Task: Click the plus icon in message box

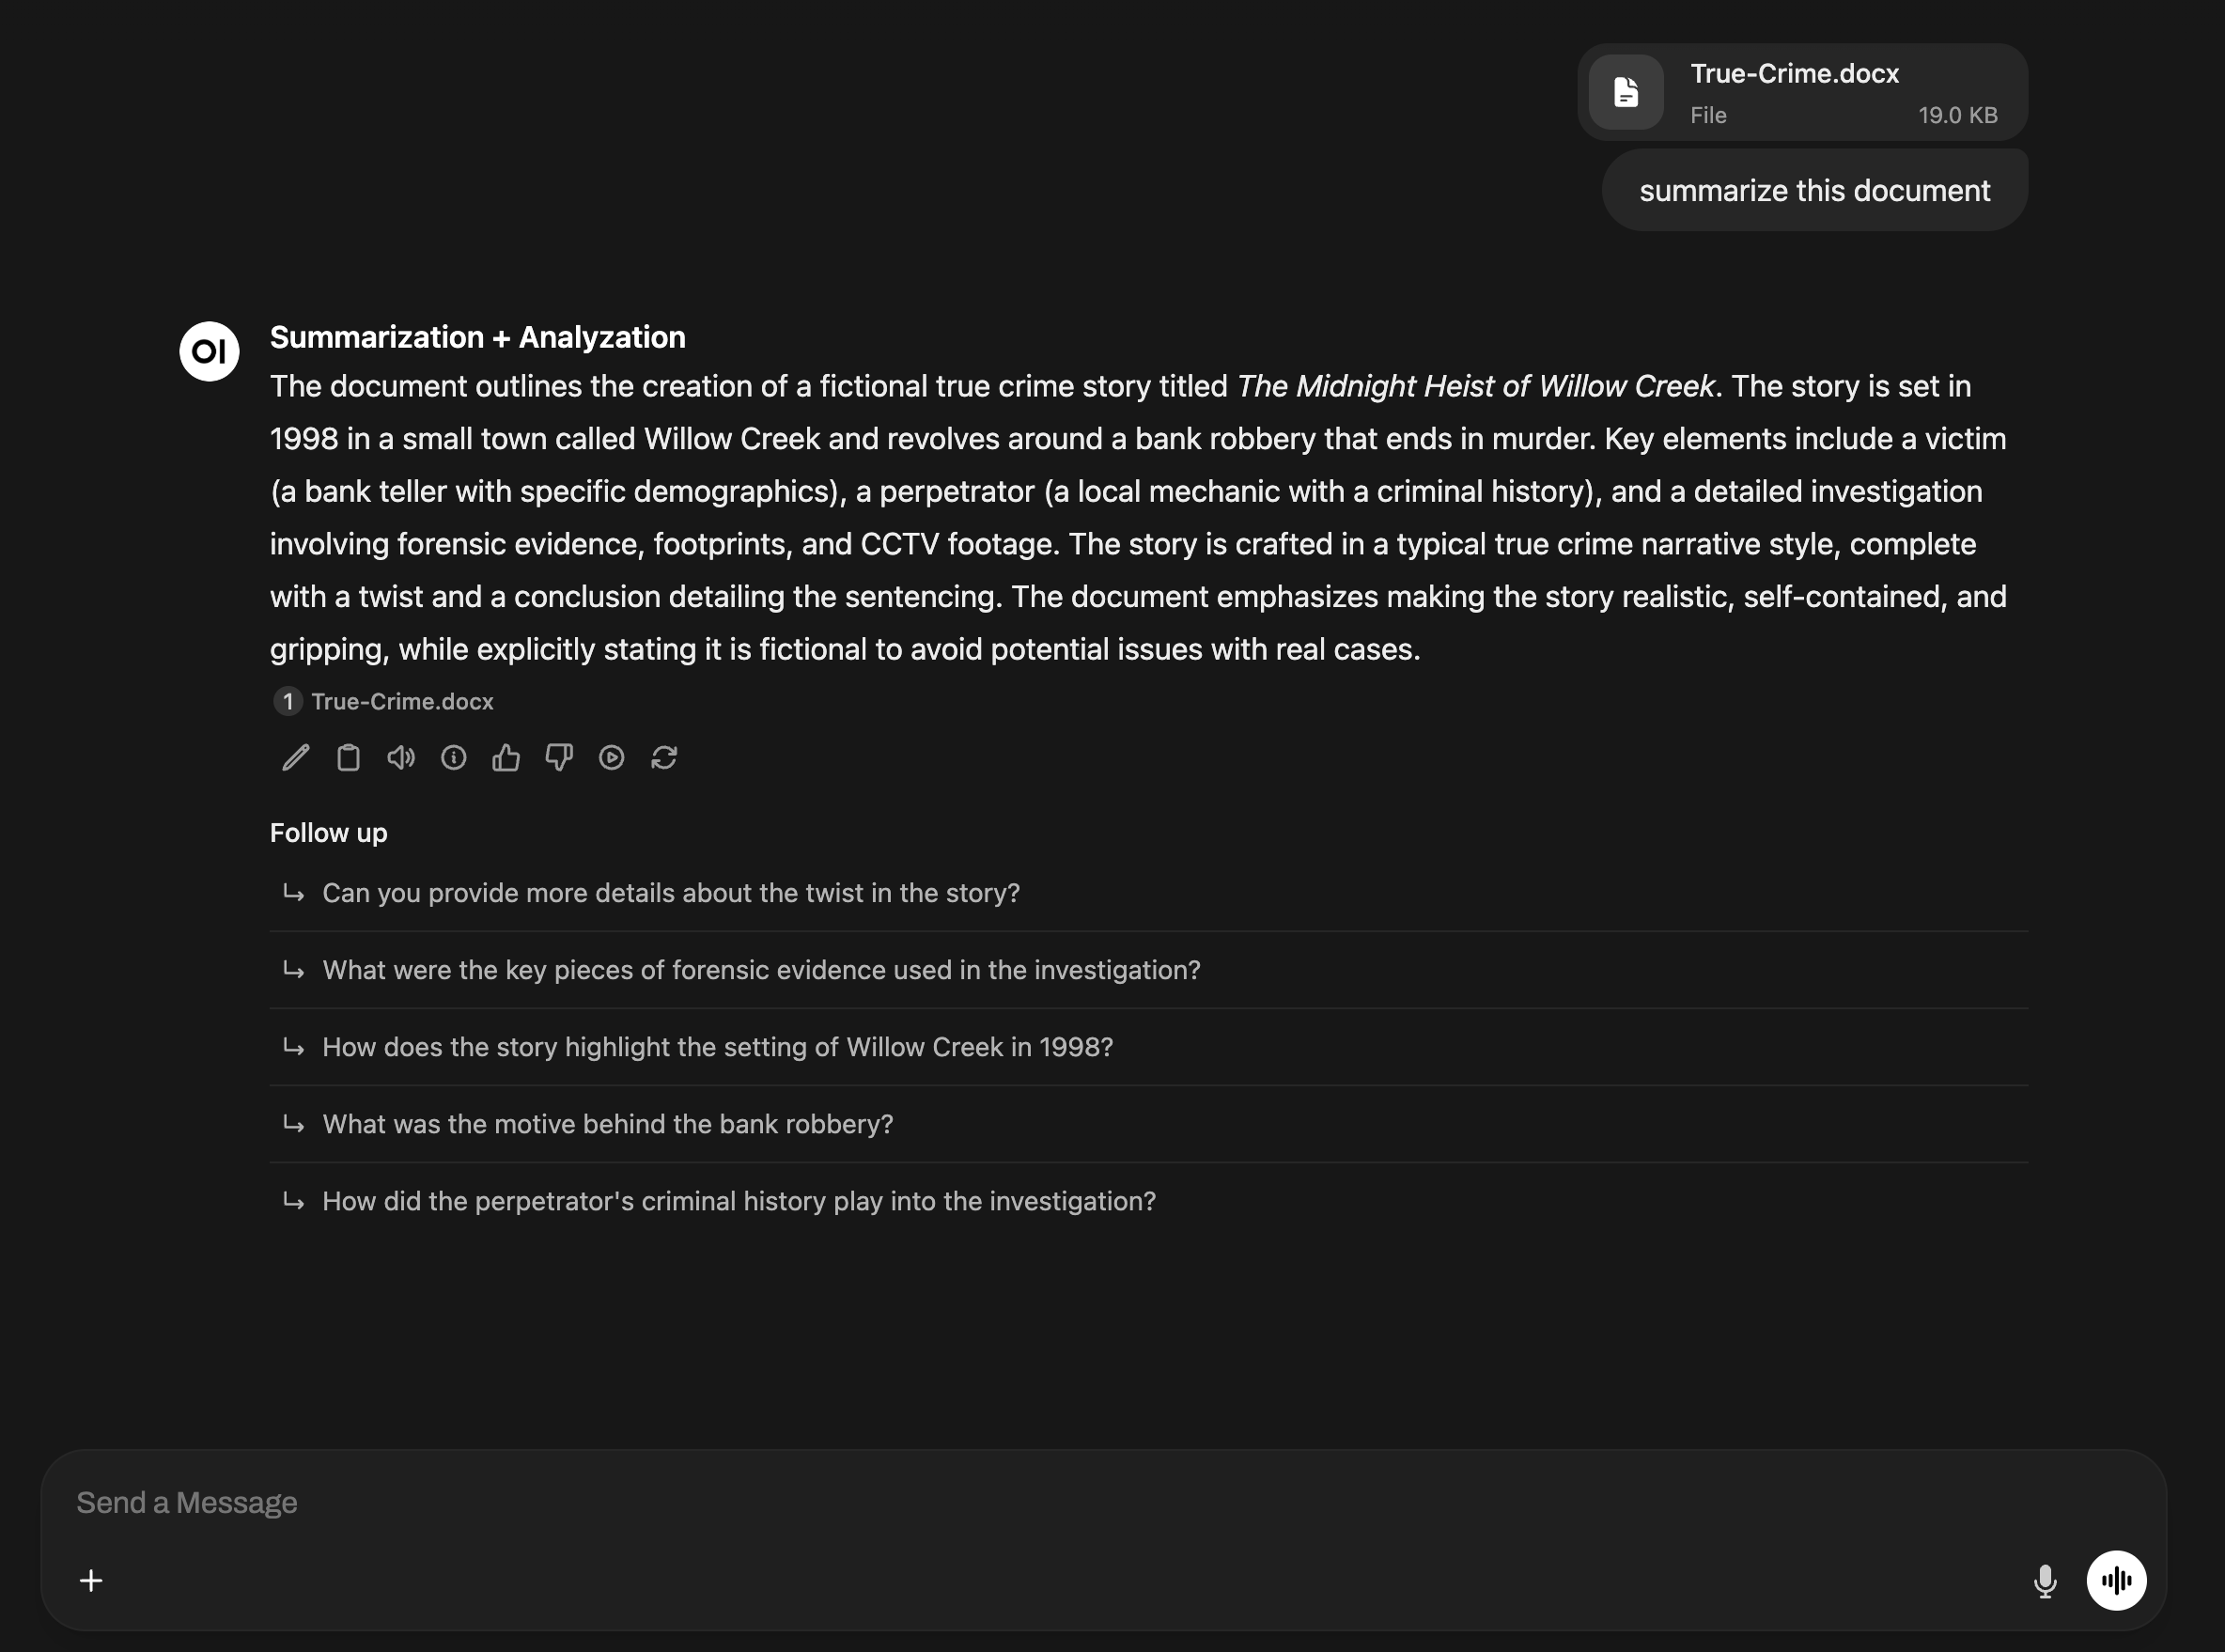Action: [91, 1581]
